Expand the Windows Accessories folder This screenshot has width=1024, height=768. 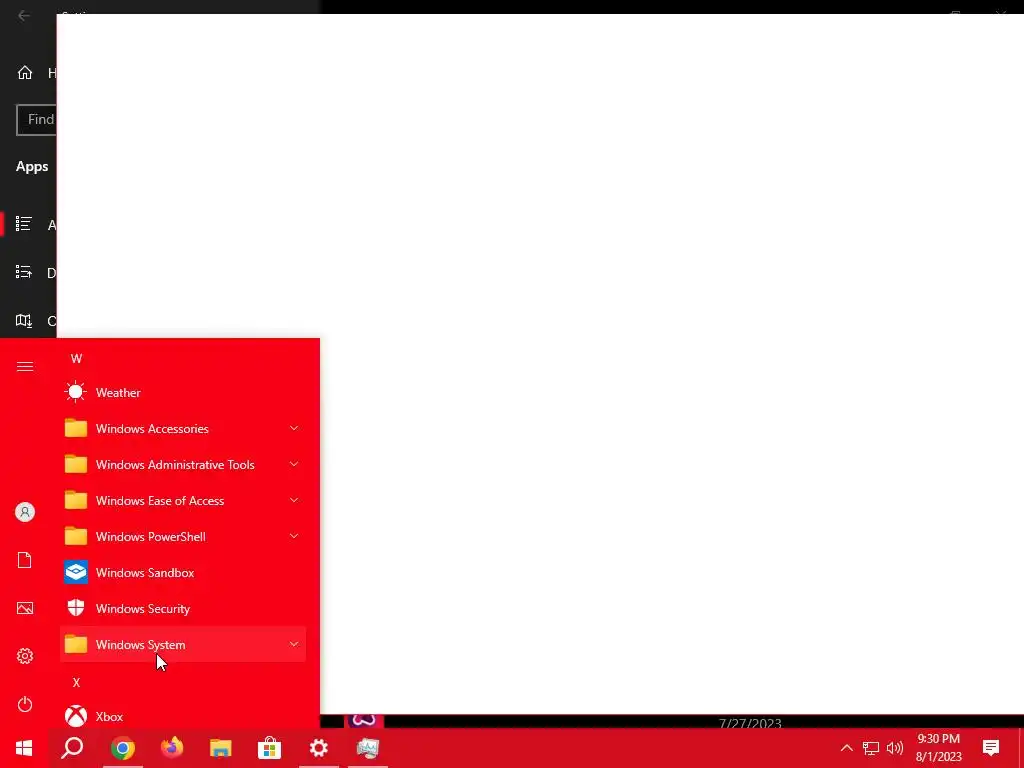click(x=183, y=428)
